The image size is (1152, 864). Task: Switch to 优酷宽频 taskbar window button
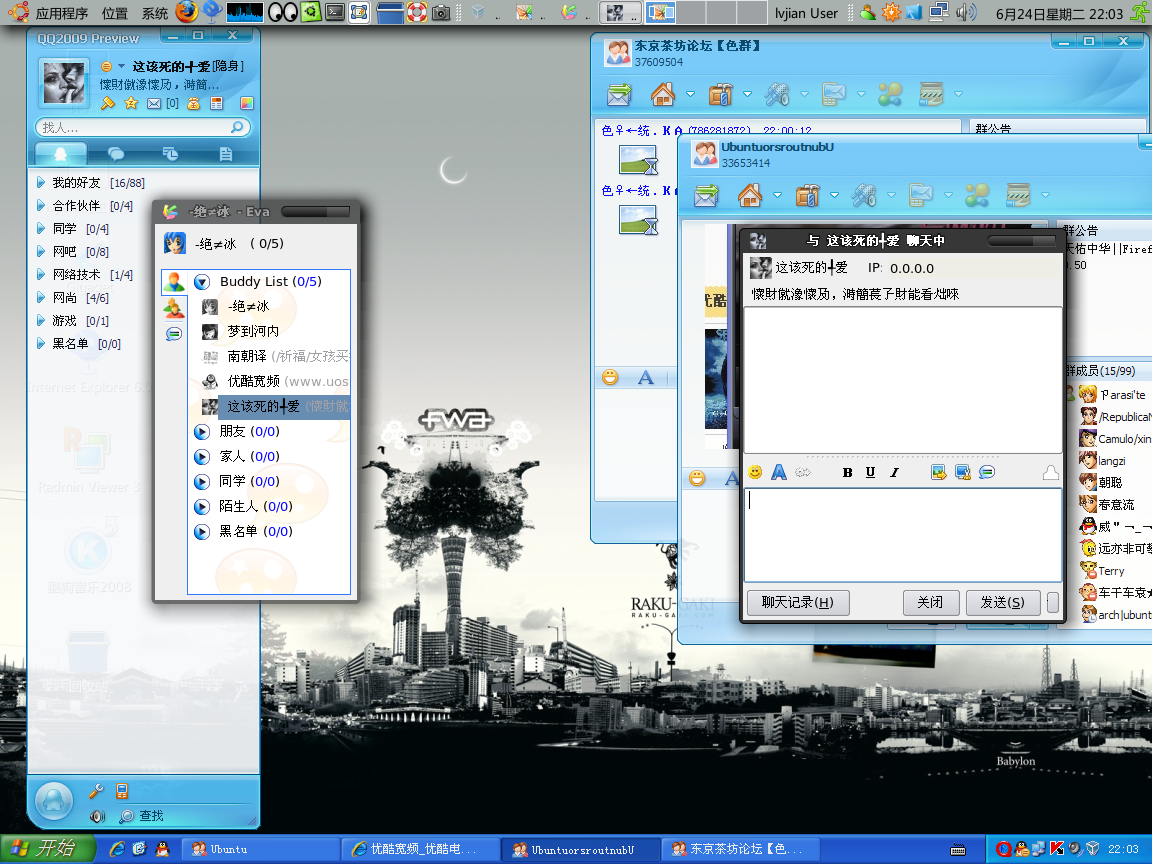pos(421,849)
